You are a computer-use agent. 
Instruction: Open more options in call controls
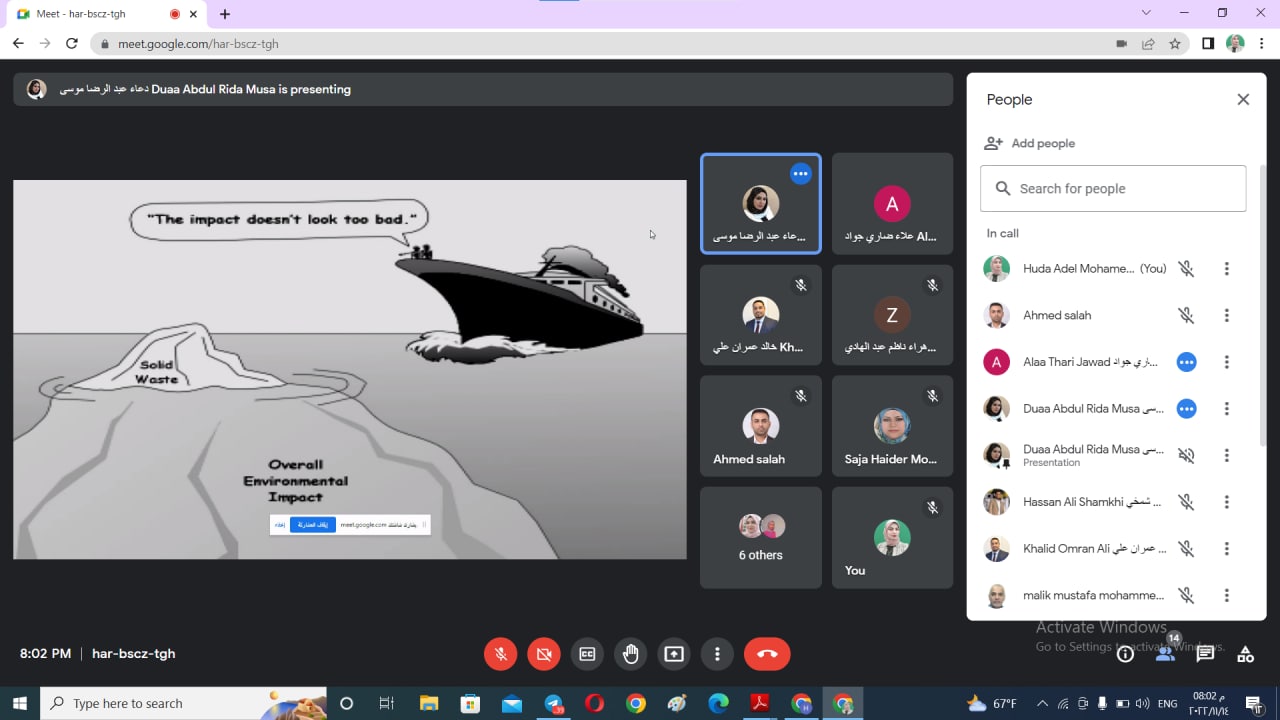(717, 654)
